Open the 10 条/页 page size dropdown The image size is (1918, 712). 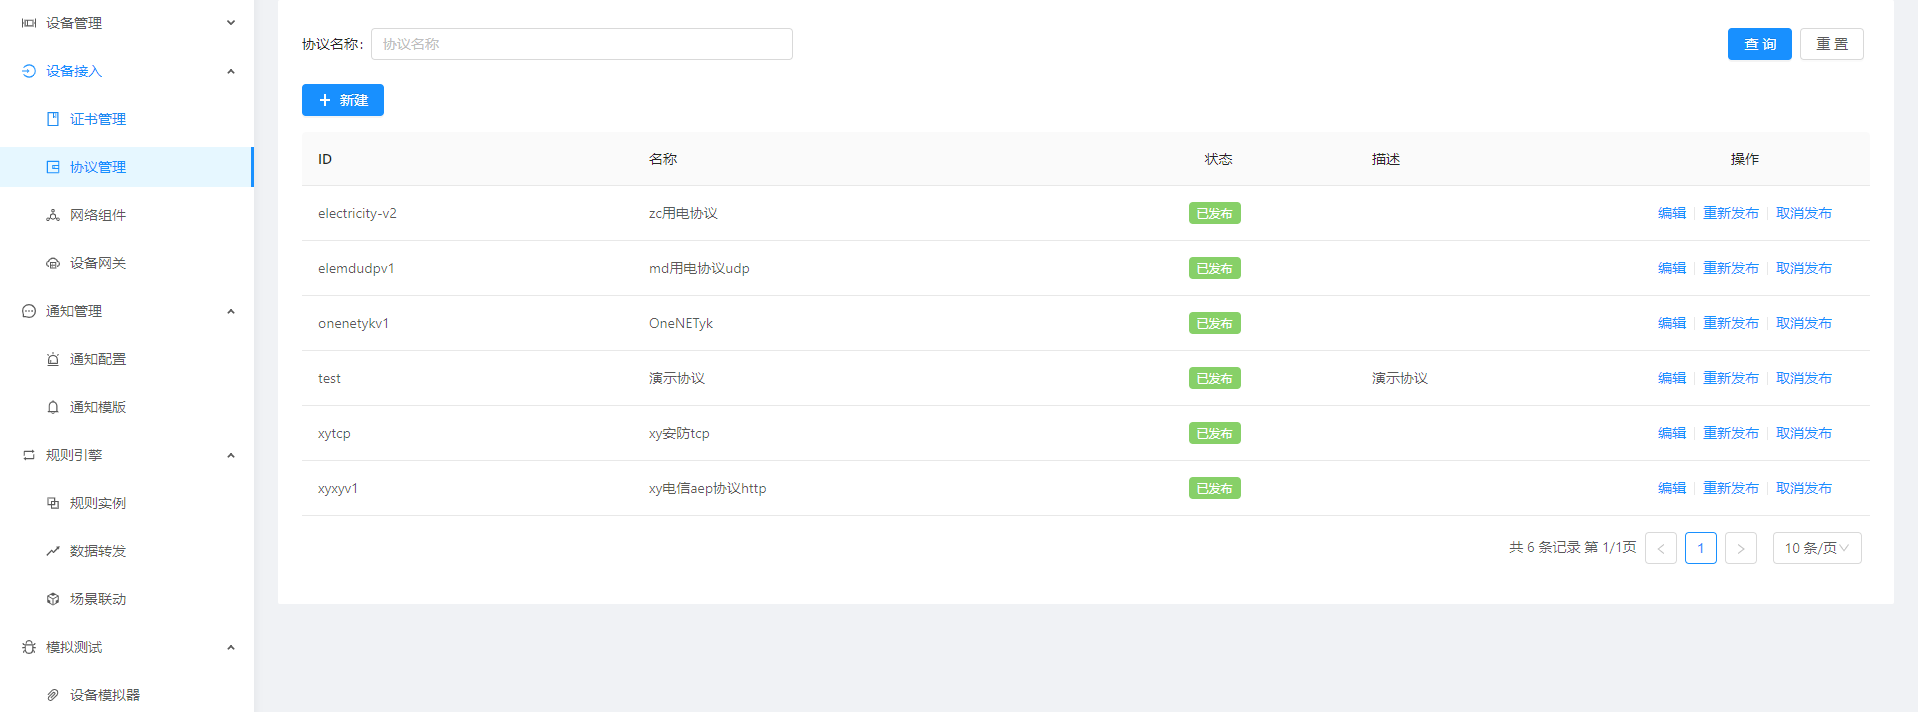pos(1816,548)
